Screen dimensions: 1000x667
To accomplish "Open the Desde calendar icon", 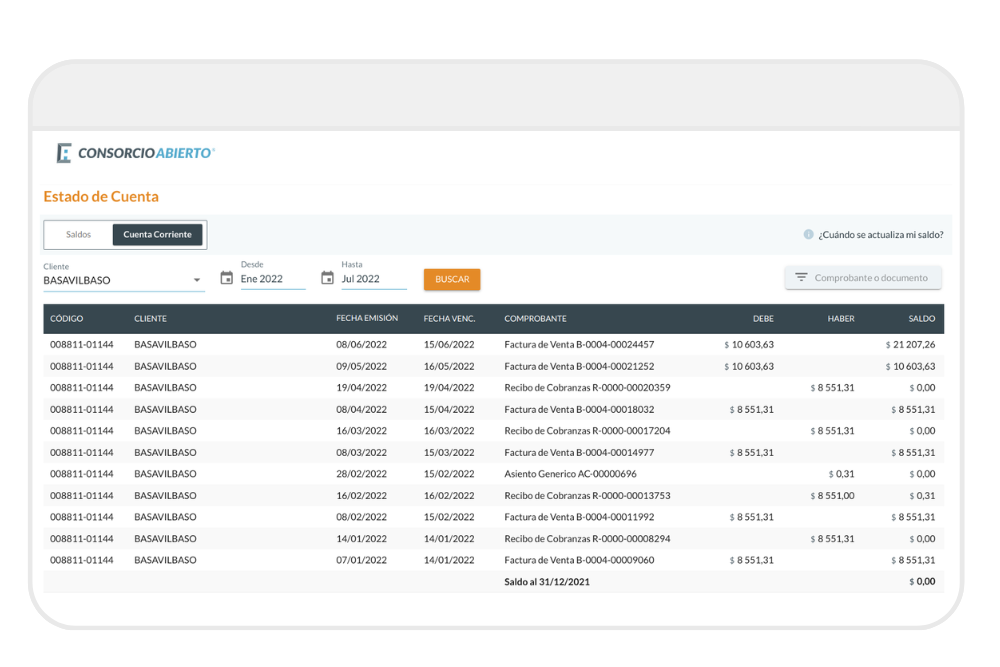I will 227,278.
